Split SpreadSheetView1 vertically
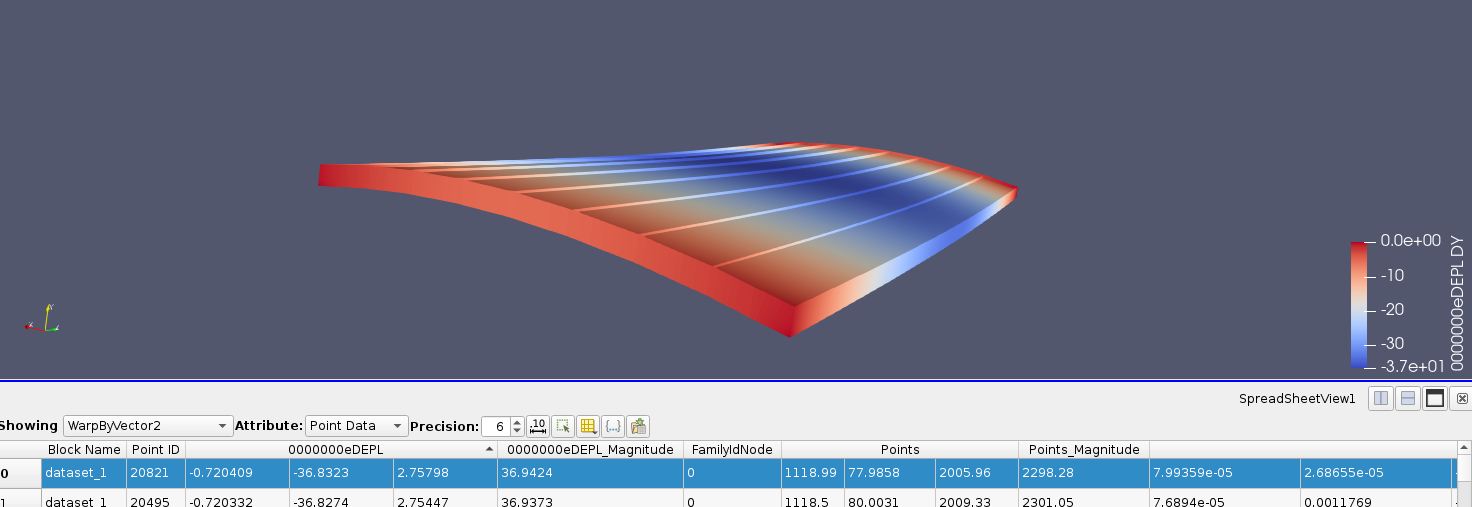This screenshot has width=1472, height=507. coord(1408,398)
